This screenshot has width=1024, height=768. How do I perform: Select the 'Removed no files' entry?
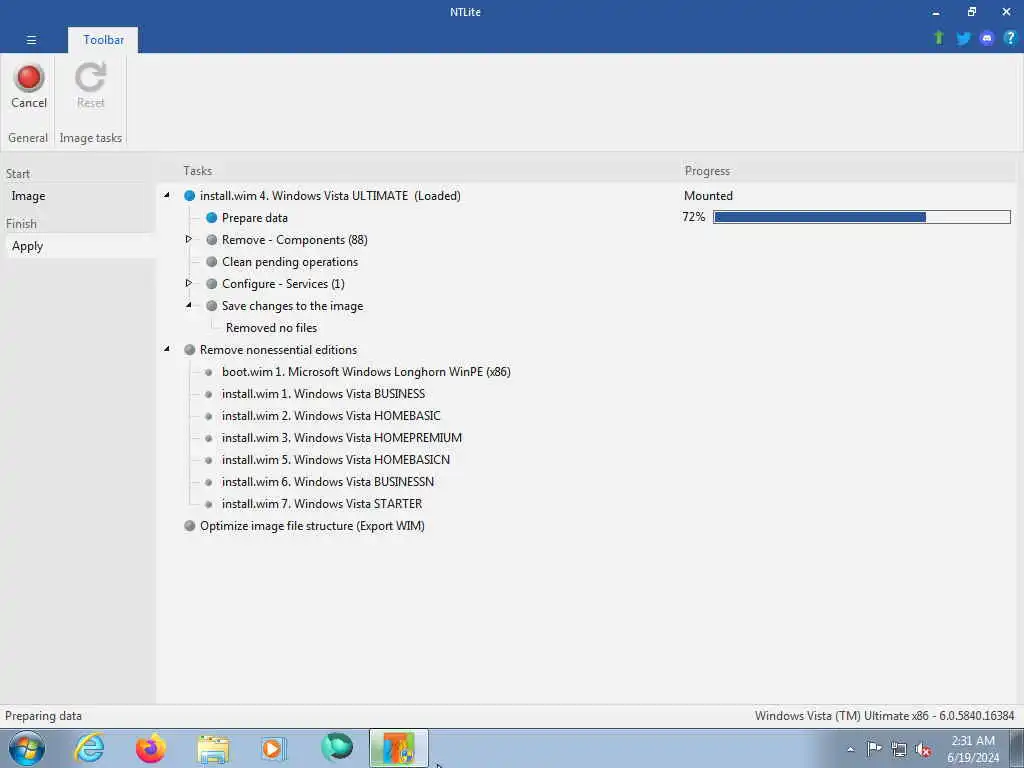[x=272, y=328]
